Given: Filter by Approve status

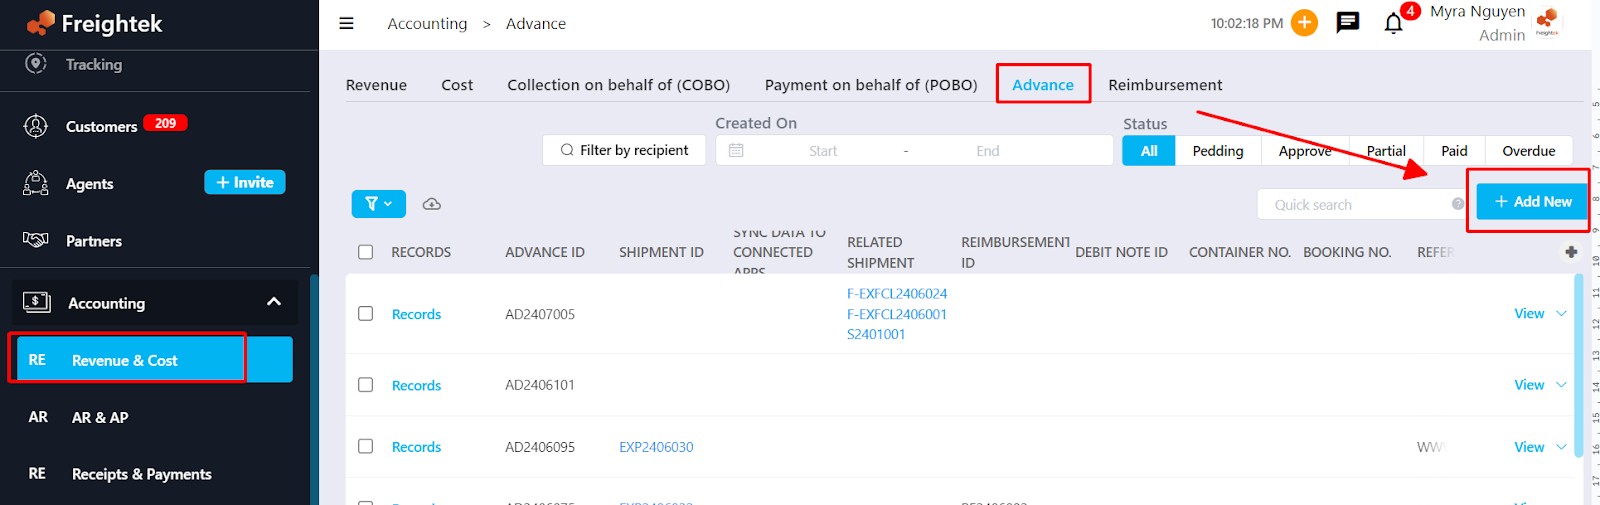Looking at the screenshot, I should [1305, 151].
